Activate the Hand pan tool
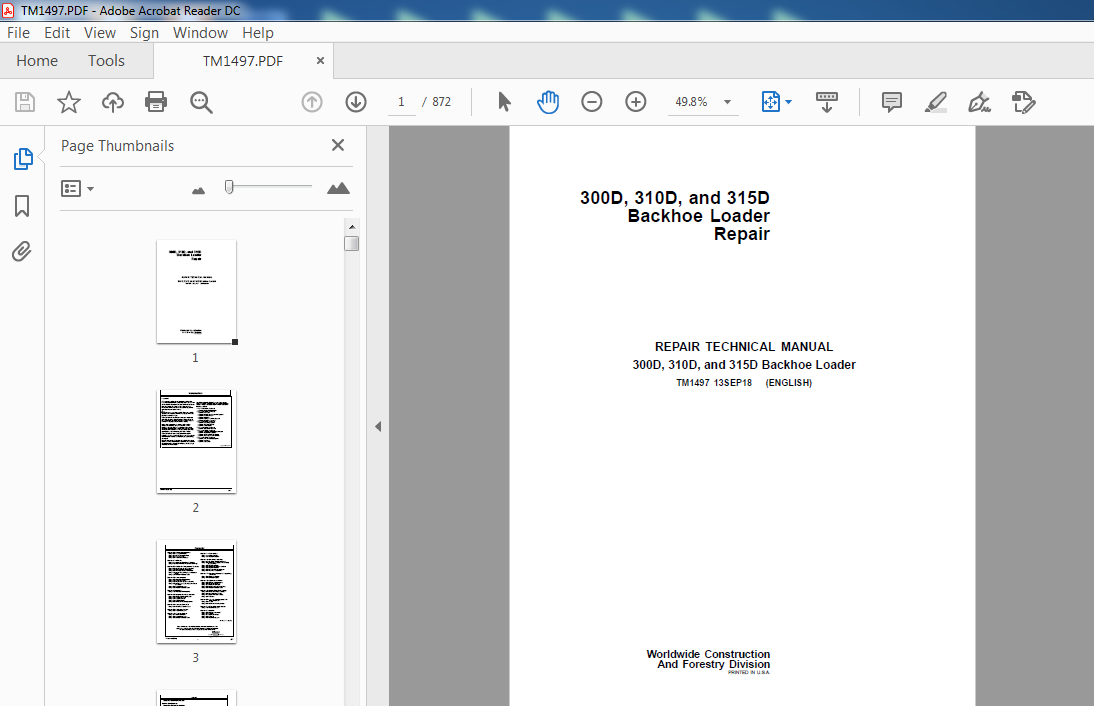The height and width of the screenshot is (706, 1094). (548, 102)
